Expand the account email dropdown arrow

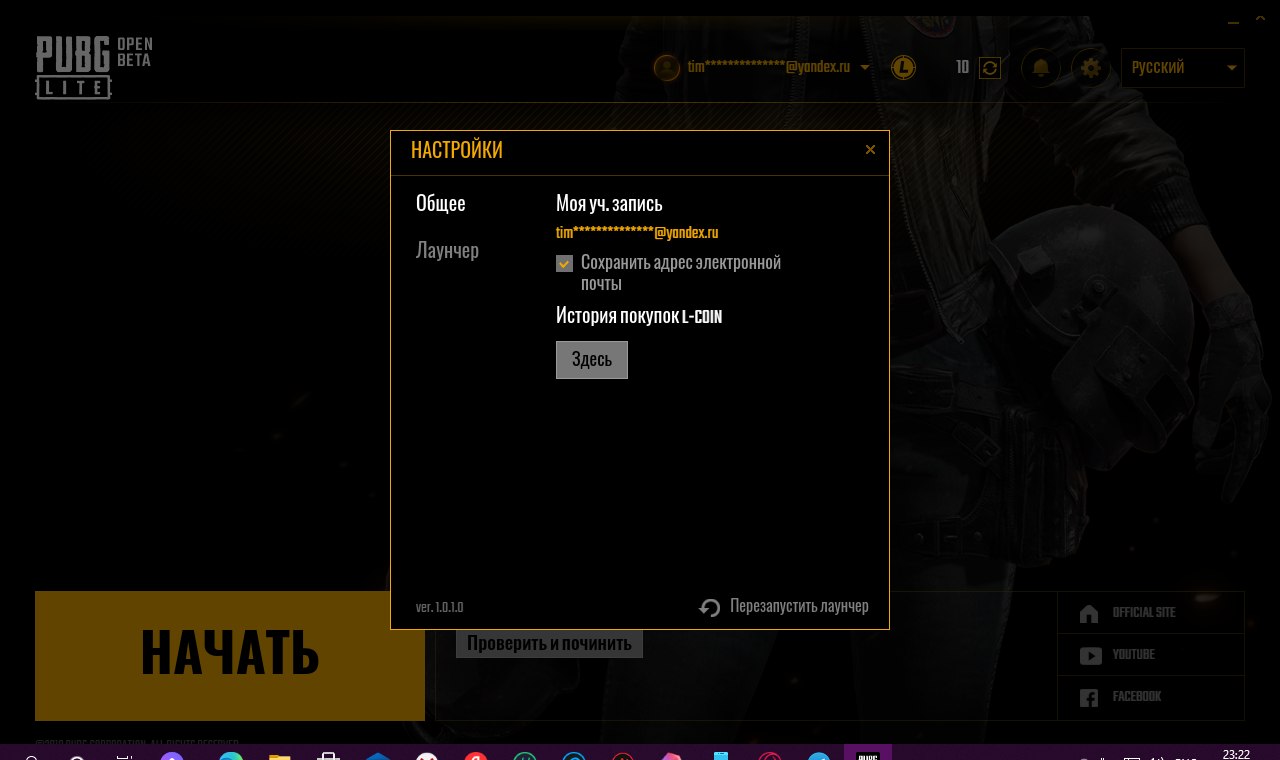coord(864,68)
